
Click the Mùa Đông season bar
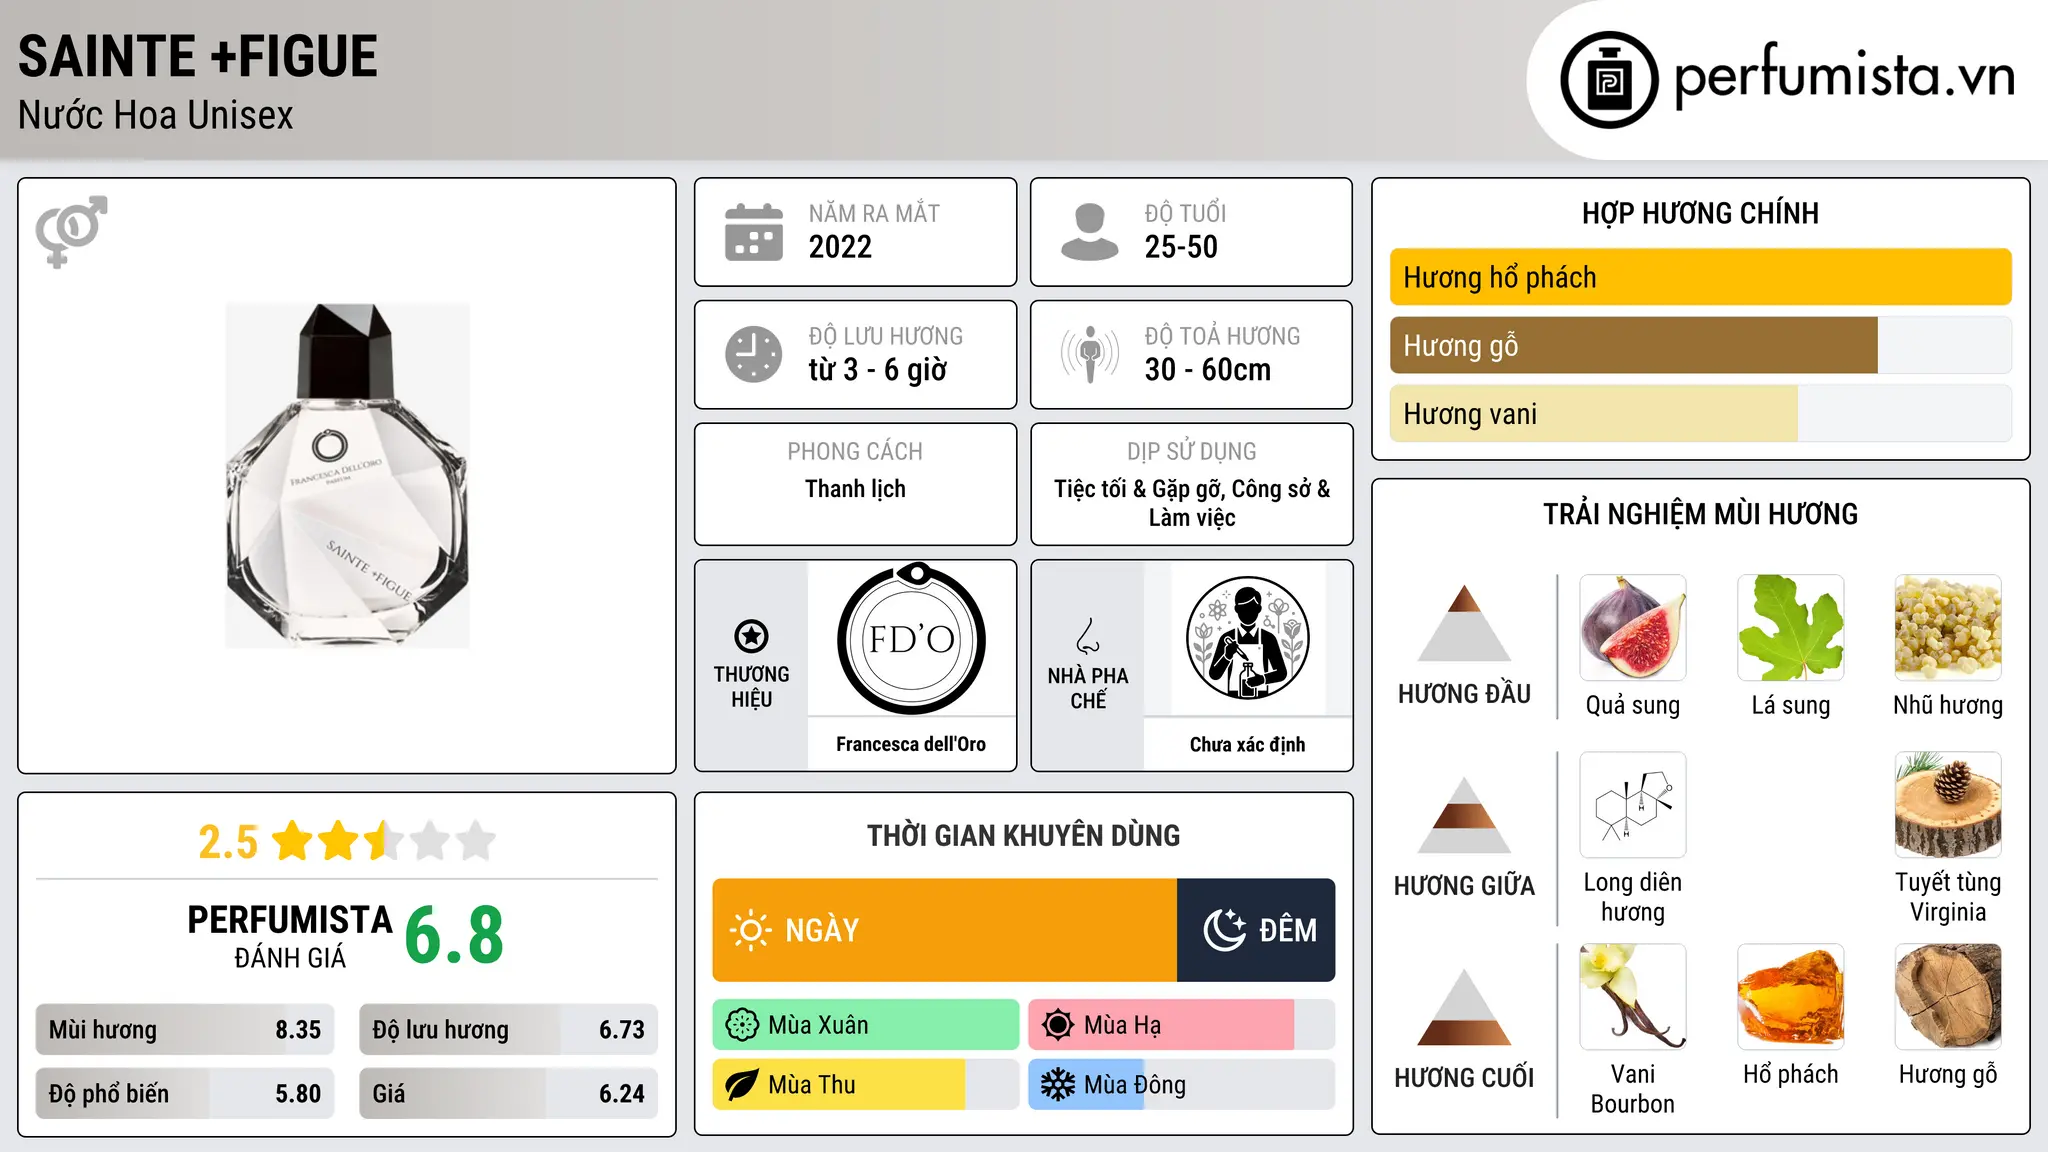point(1182,1085)
